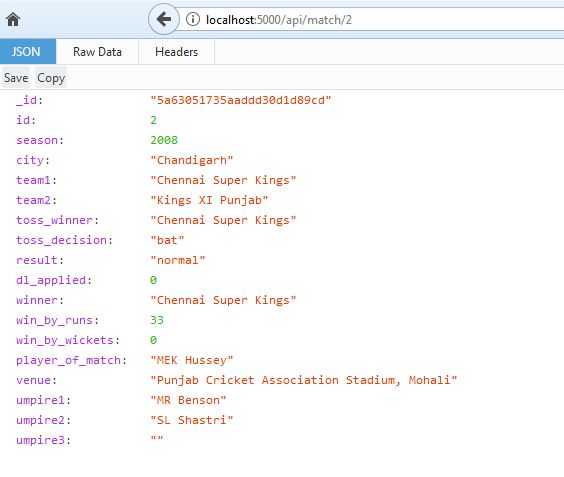Select the dl_applied value 0
The width and height of the screenshot is (564, 477).
pyautogui.click(x=154, y=280)
